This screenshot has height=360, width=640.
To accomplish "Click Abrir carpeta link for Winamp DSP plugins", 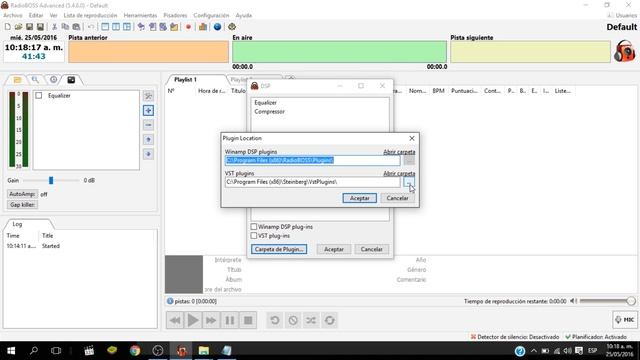I will pyautogui.click(x=399, y=152).
